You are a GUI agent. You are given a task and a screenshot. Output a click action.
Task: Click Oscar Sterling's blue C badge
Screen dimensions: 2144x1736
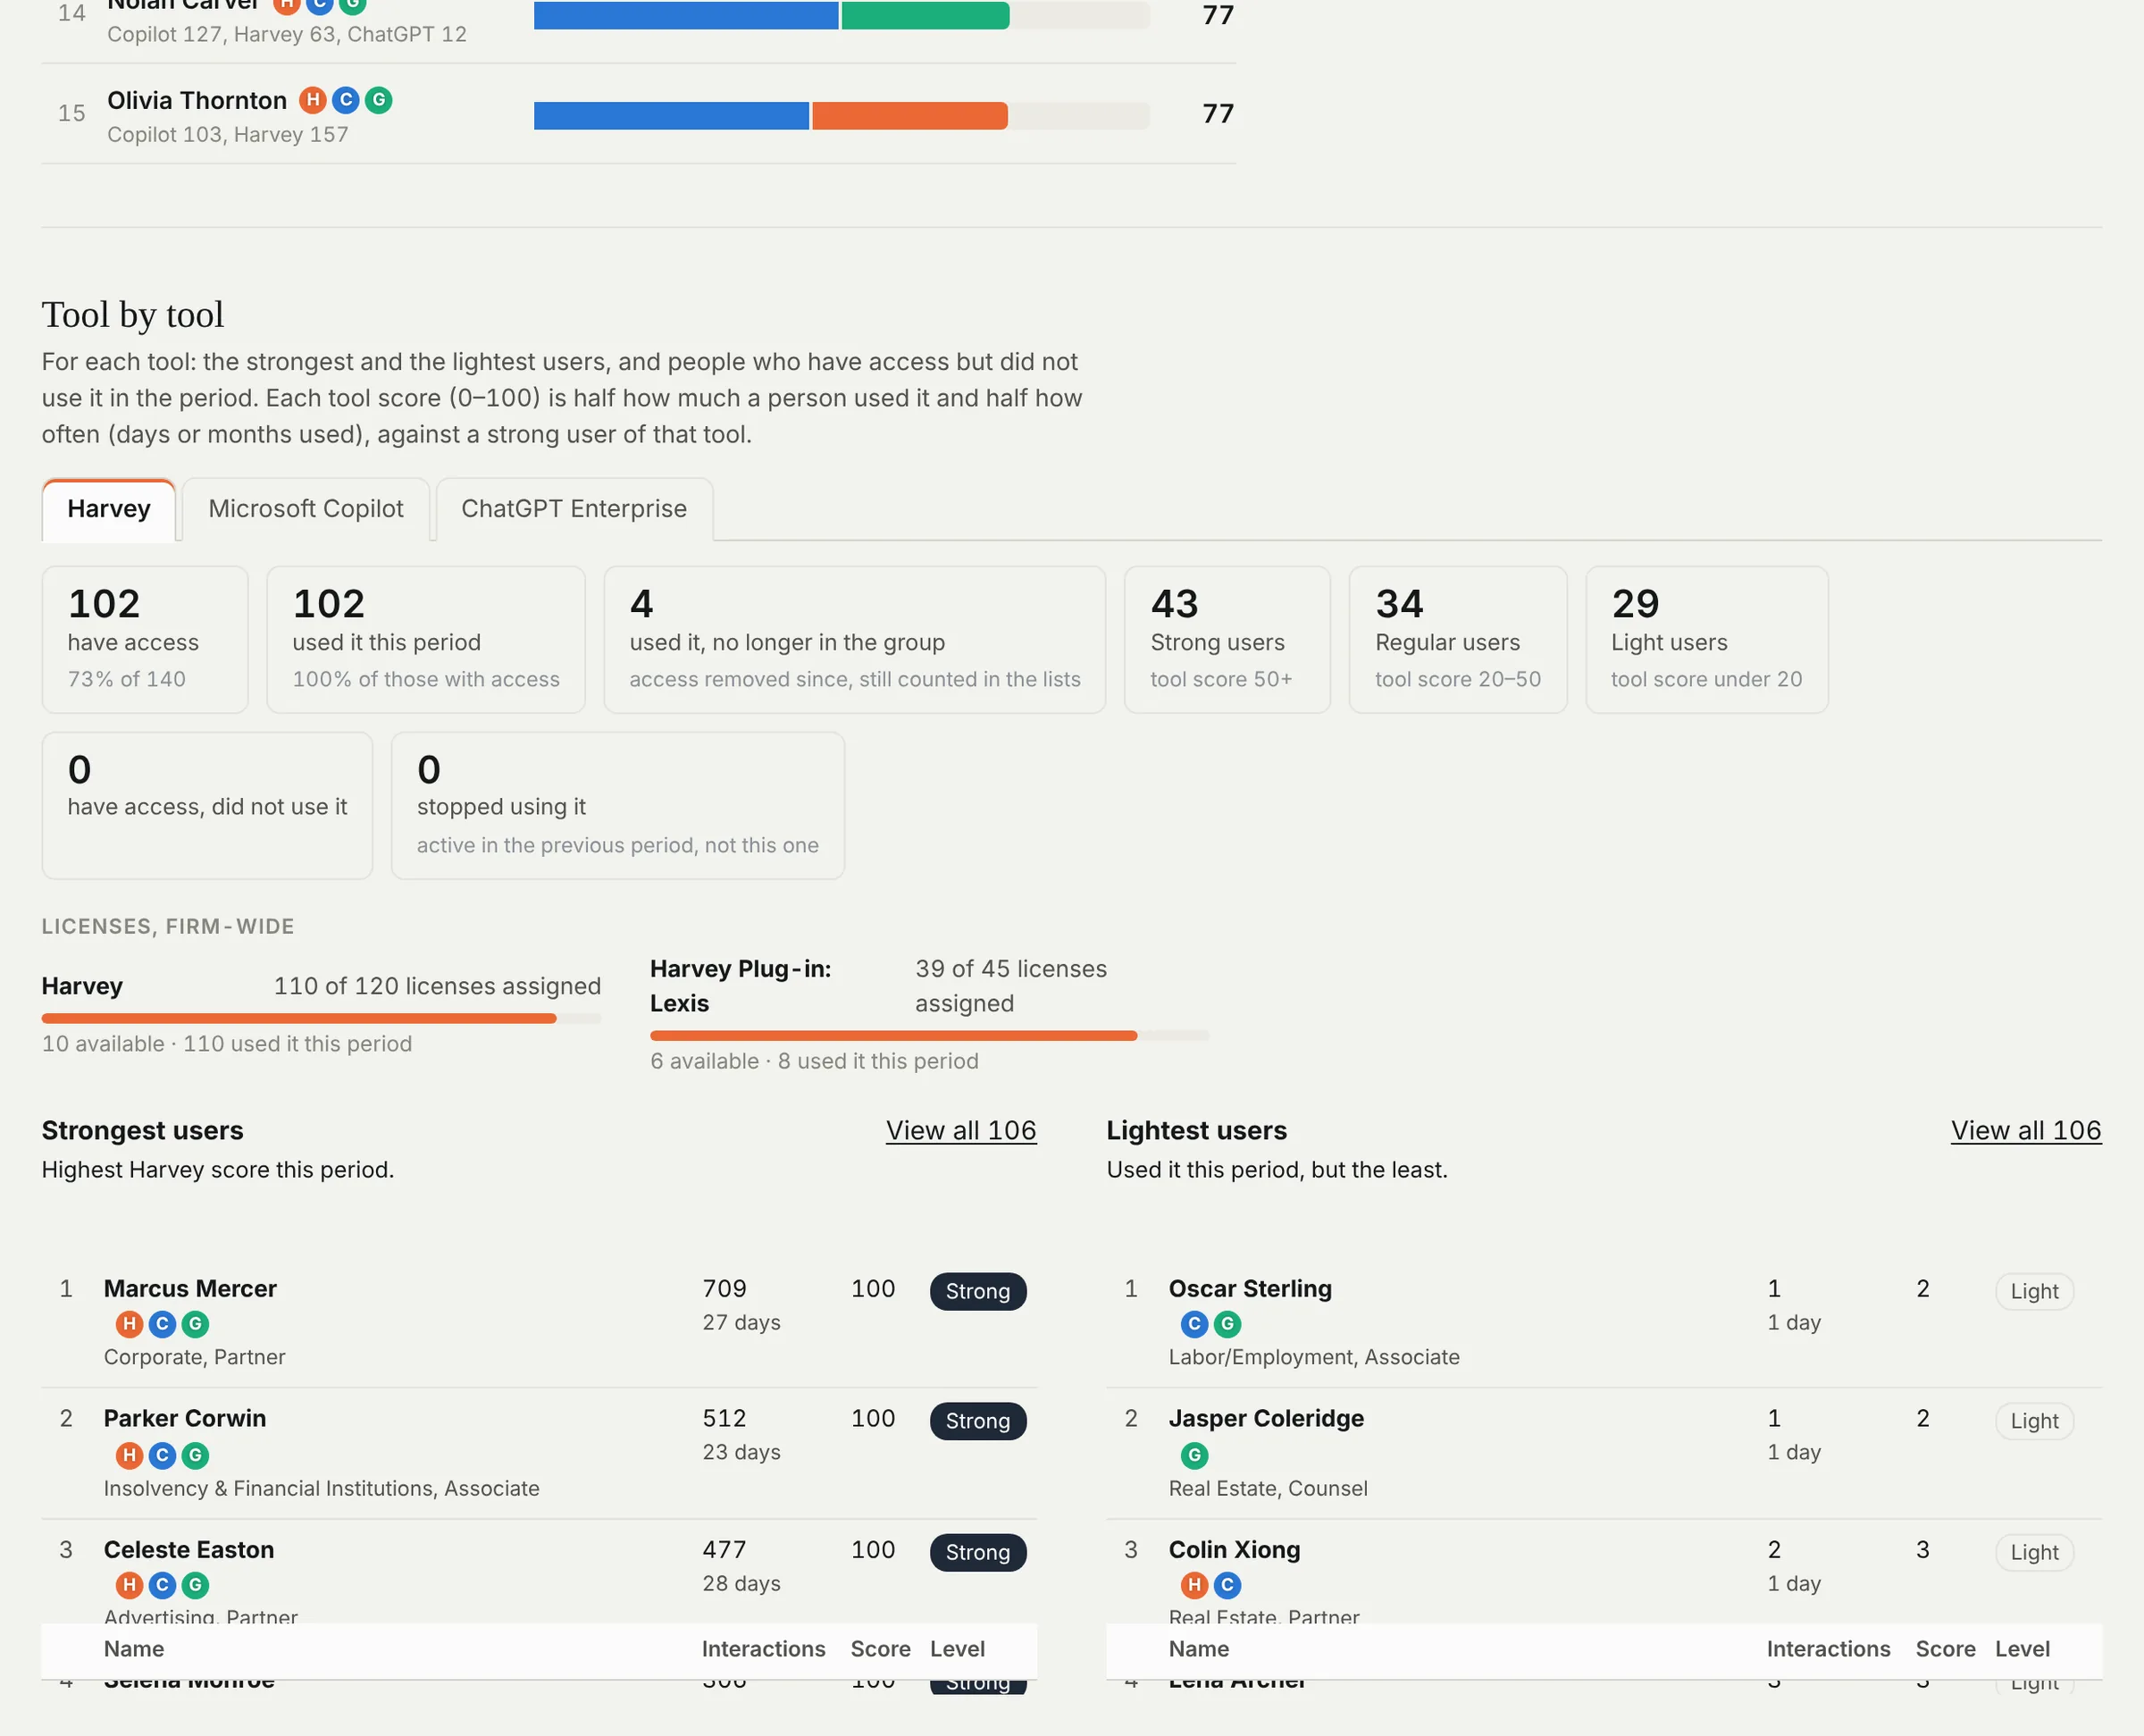pyautogui.click(x=1194, y=1324)
